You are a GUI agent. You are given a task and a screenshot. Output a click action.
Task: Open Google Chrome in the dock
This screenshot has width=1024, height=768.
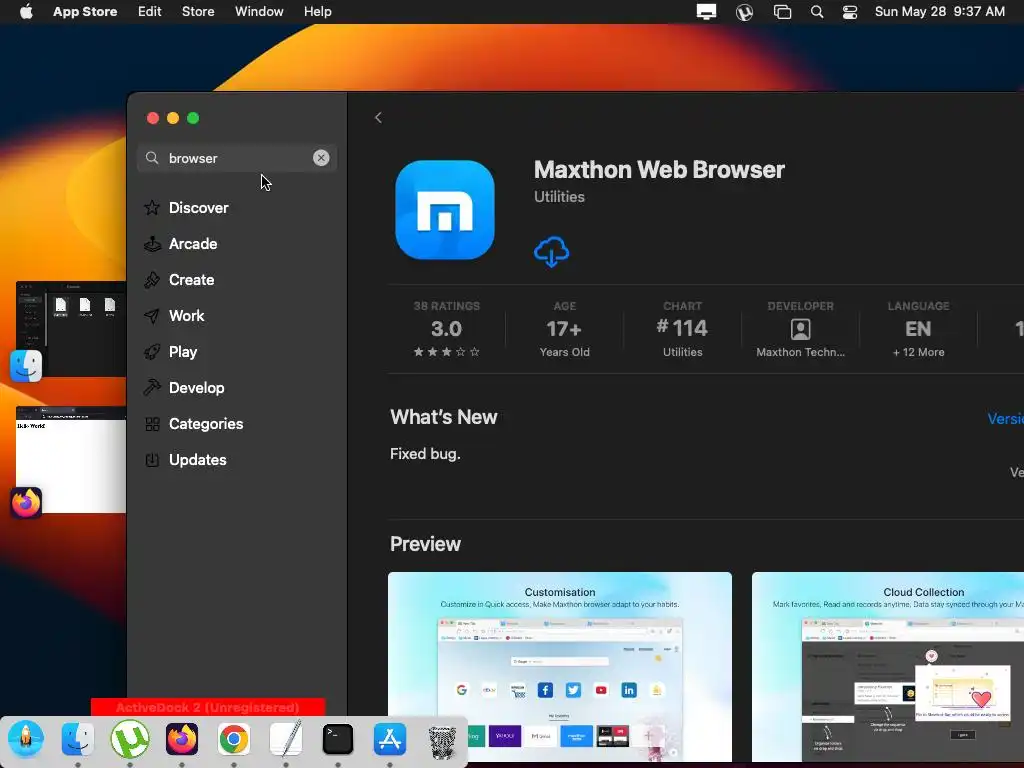234,739
